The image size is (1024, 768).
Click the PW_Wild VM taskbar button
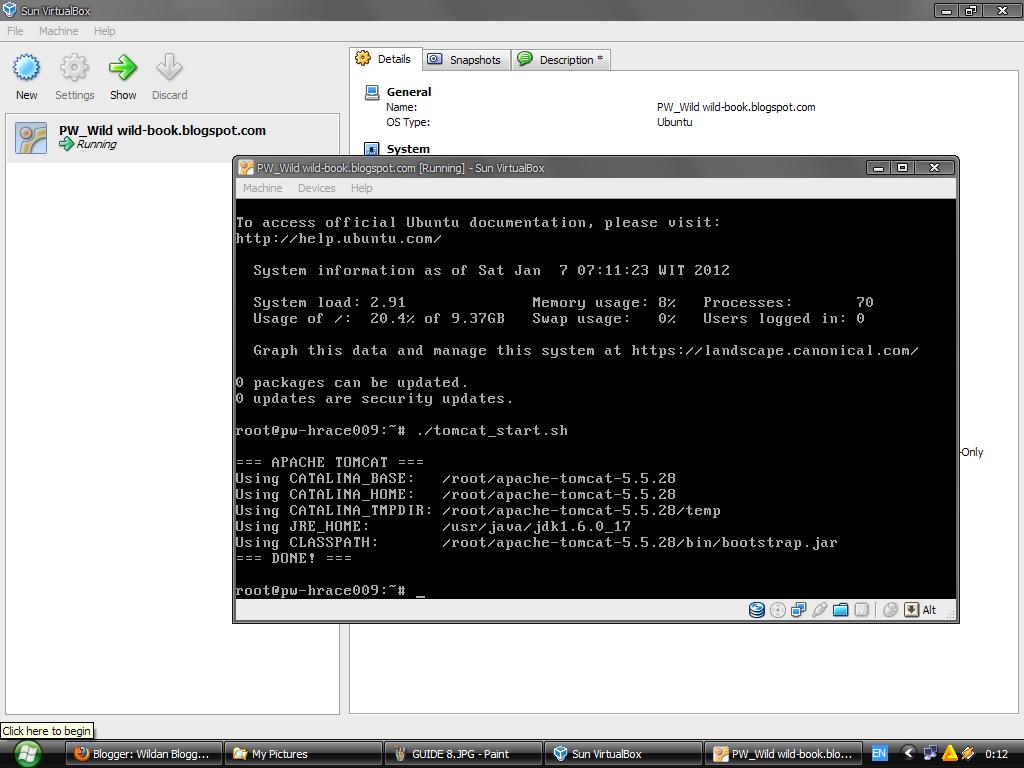coord(784,754)
